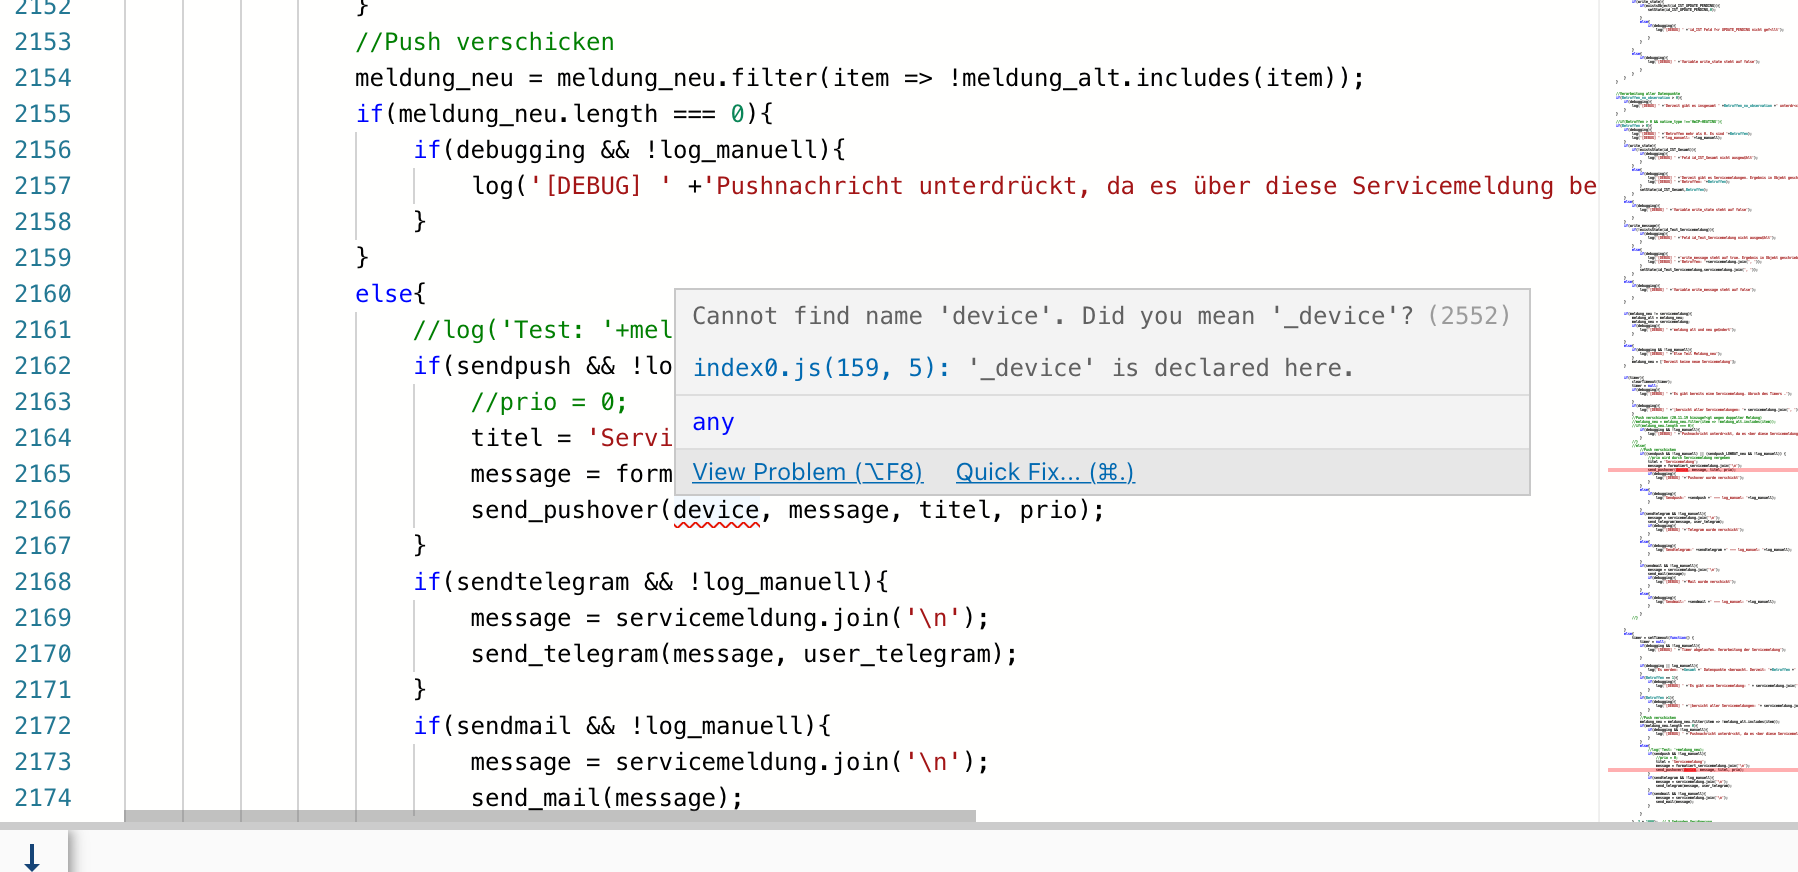Click 'send_telegram(message, user_telegram);' line
Image resolution: width=1798 pixels, height=872 pixels.
744,654
